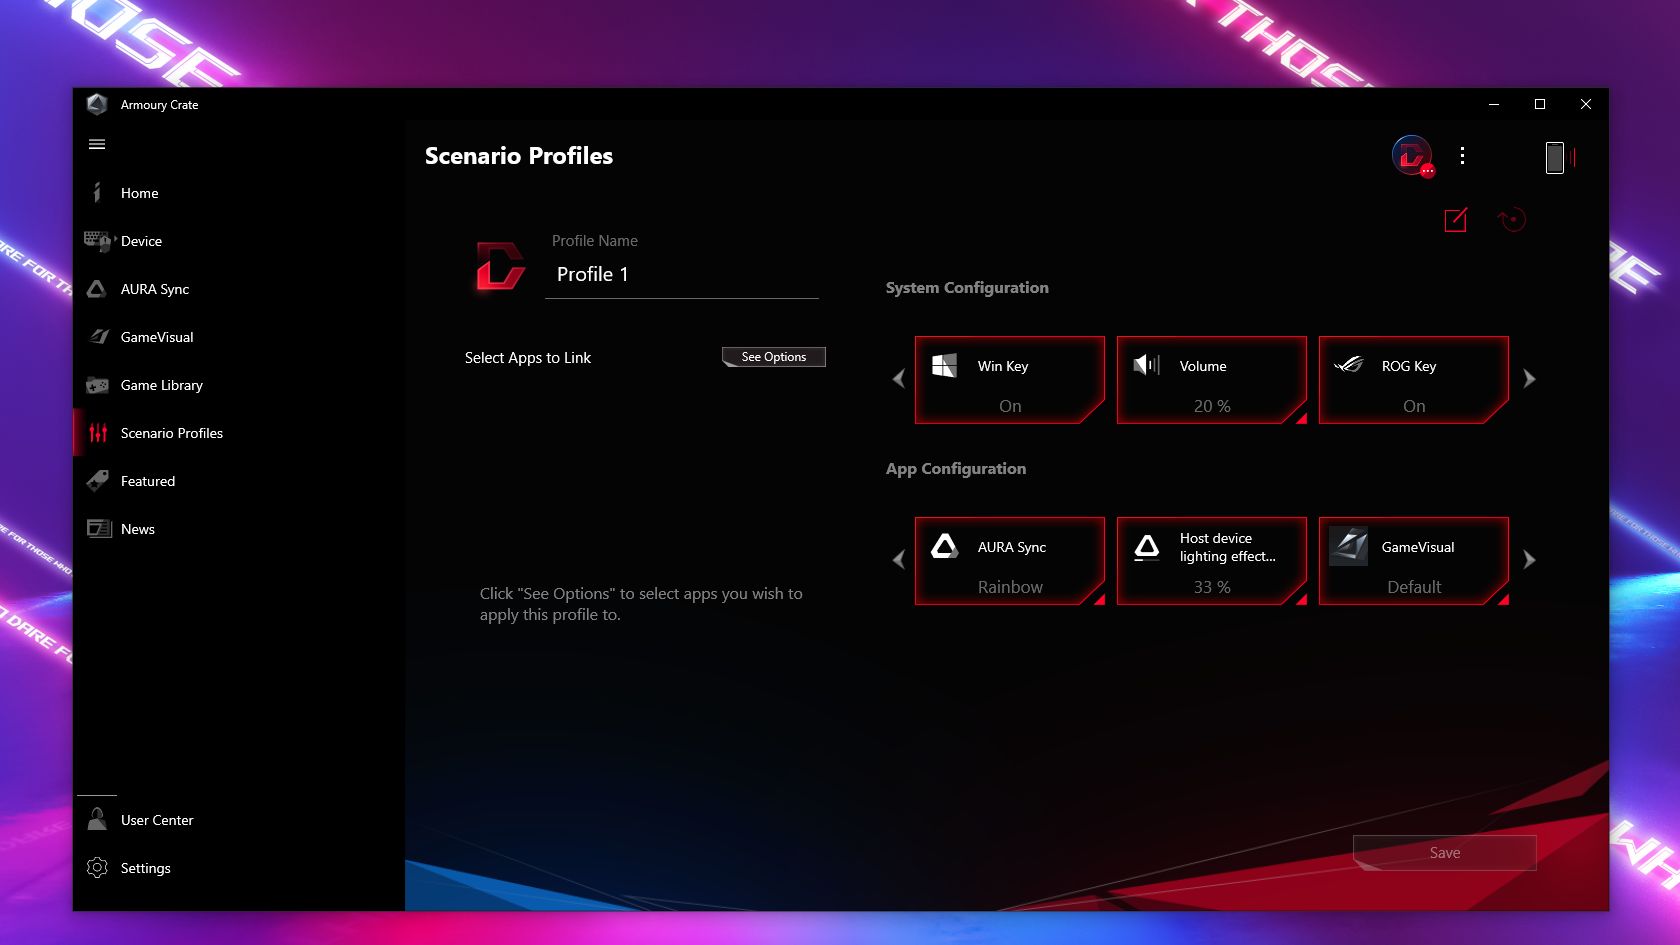Click the Home sidebar icon
The image size is (1680, 945).
(x=97, y=192)
